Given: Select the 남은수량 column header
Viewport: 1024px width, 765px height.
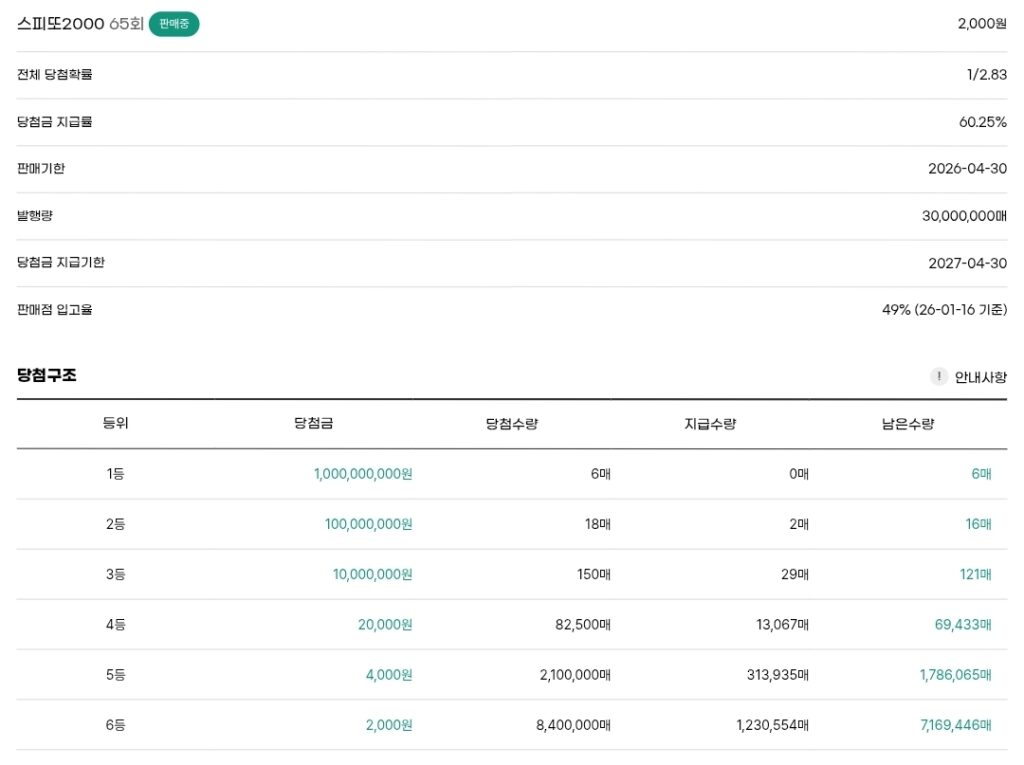Looking at the screenshot, I should coord(907,423).
